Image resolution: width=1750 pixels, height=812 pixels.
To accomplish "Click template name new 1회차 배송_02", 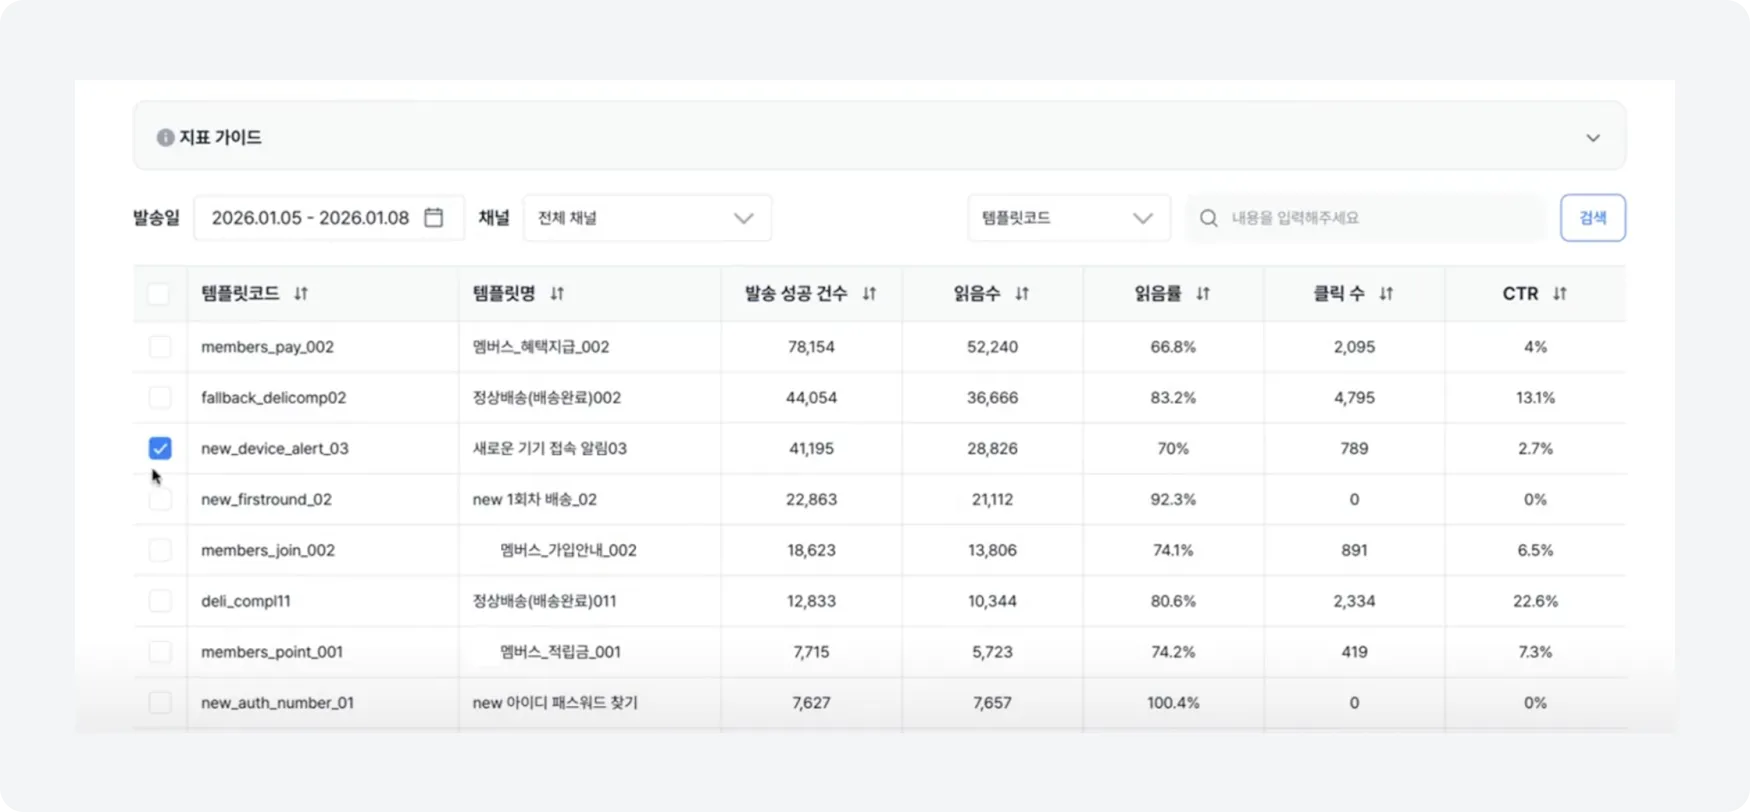I will (535, 499).
